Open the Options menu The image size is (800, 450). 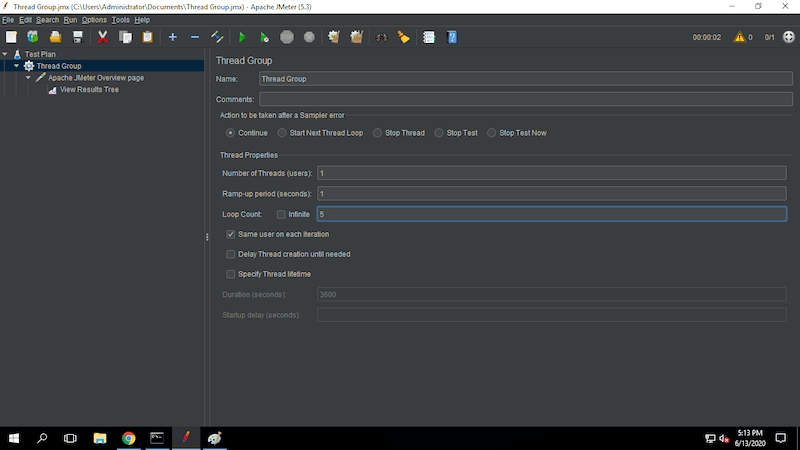click(x=94, y=20)
